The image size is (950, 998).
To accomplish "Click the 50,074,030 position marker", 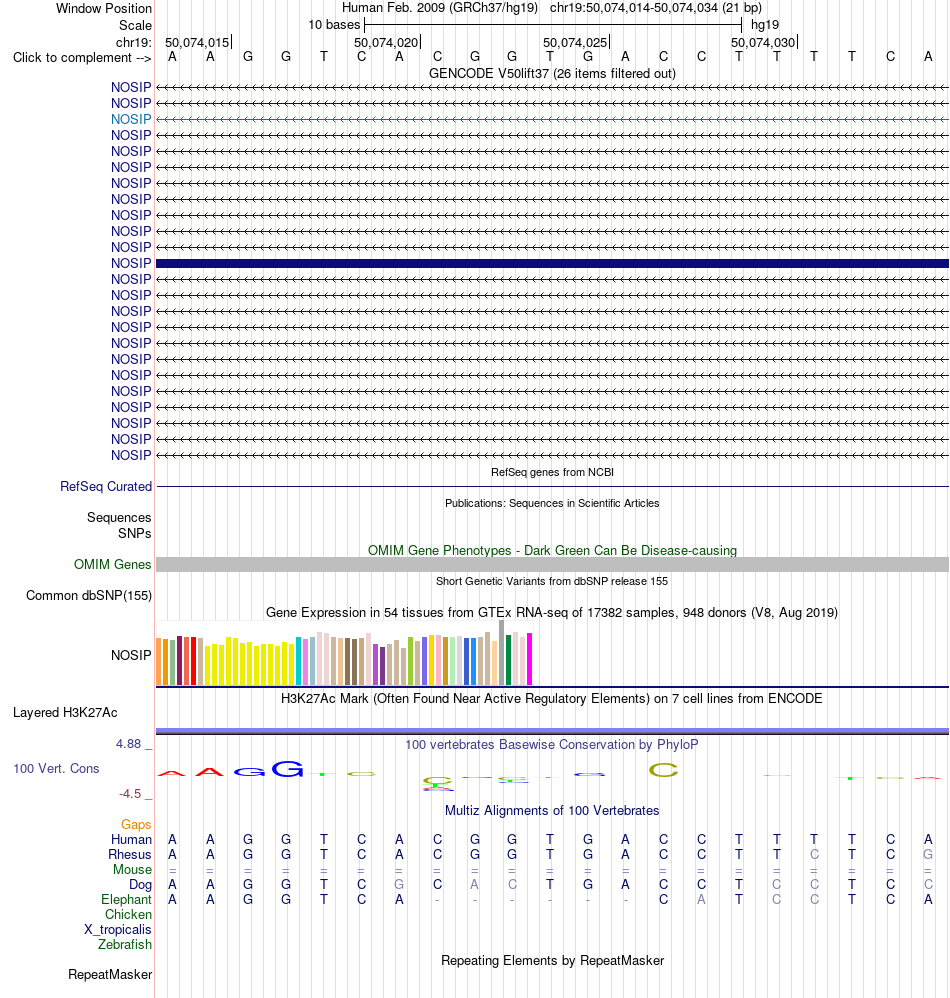I will [x=763, y=43].
